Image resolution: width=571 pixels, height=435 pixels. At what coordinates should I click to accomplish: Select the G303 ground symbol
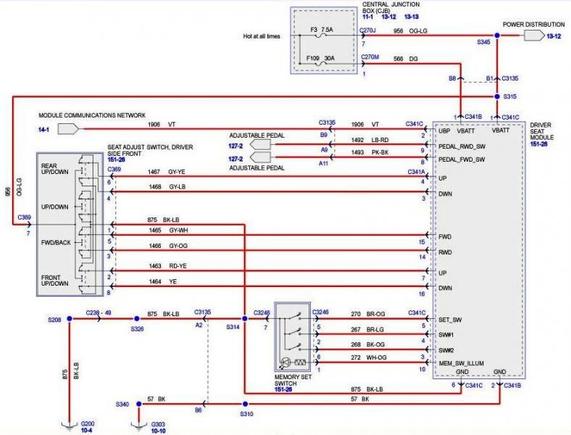139,424
